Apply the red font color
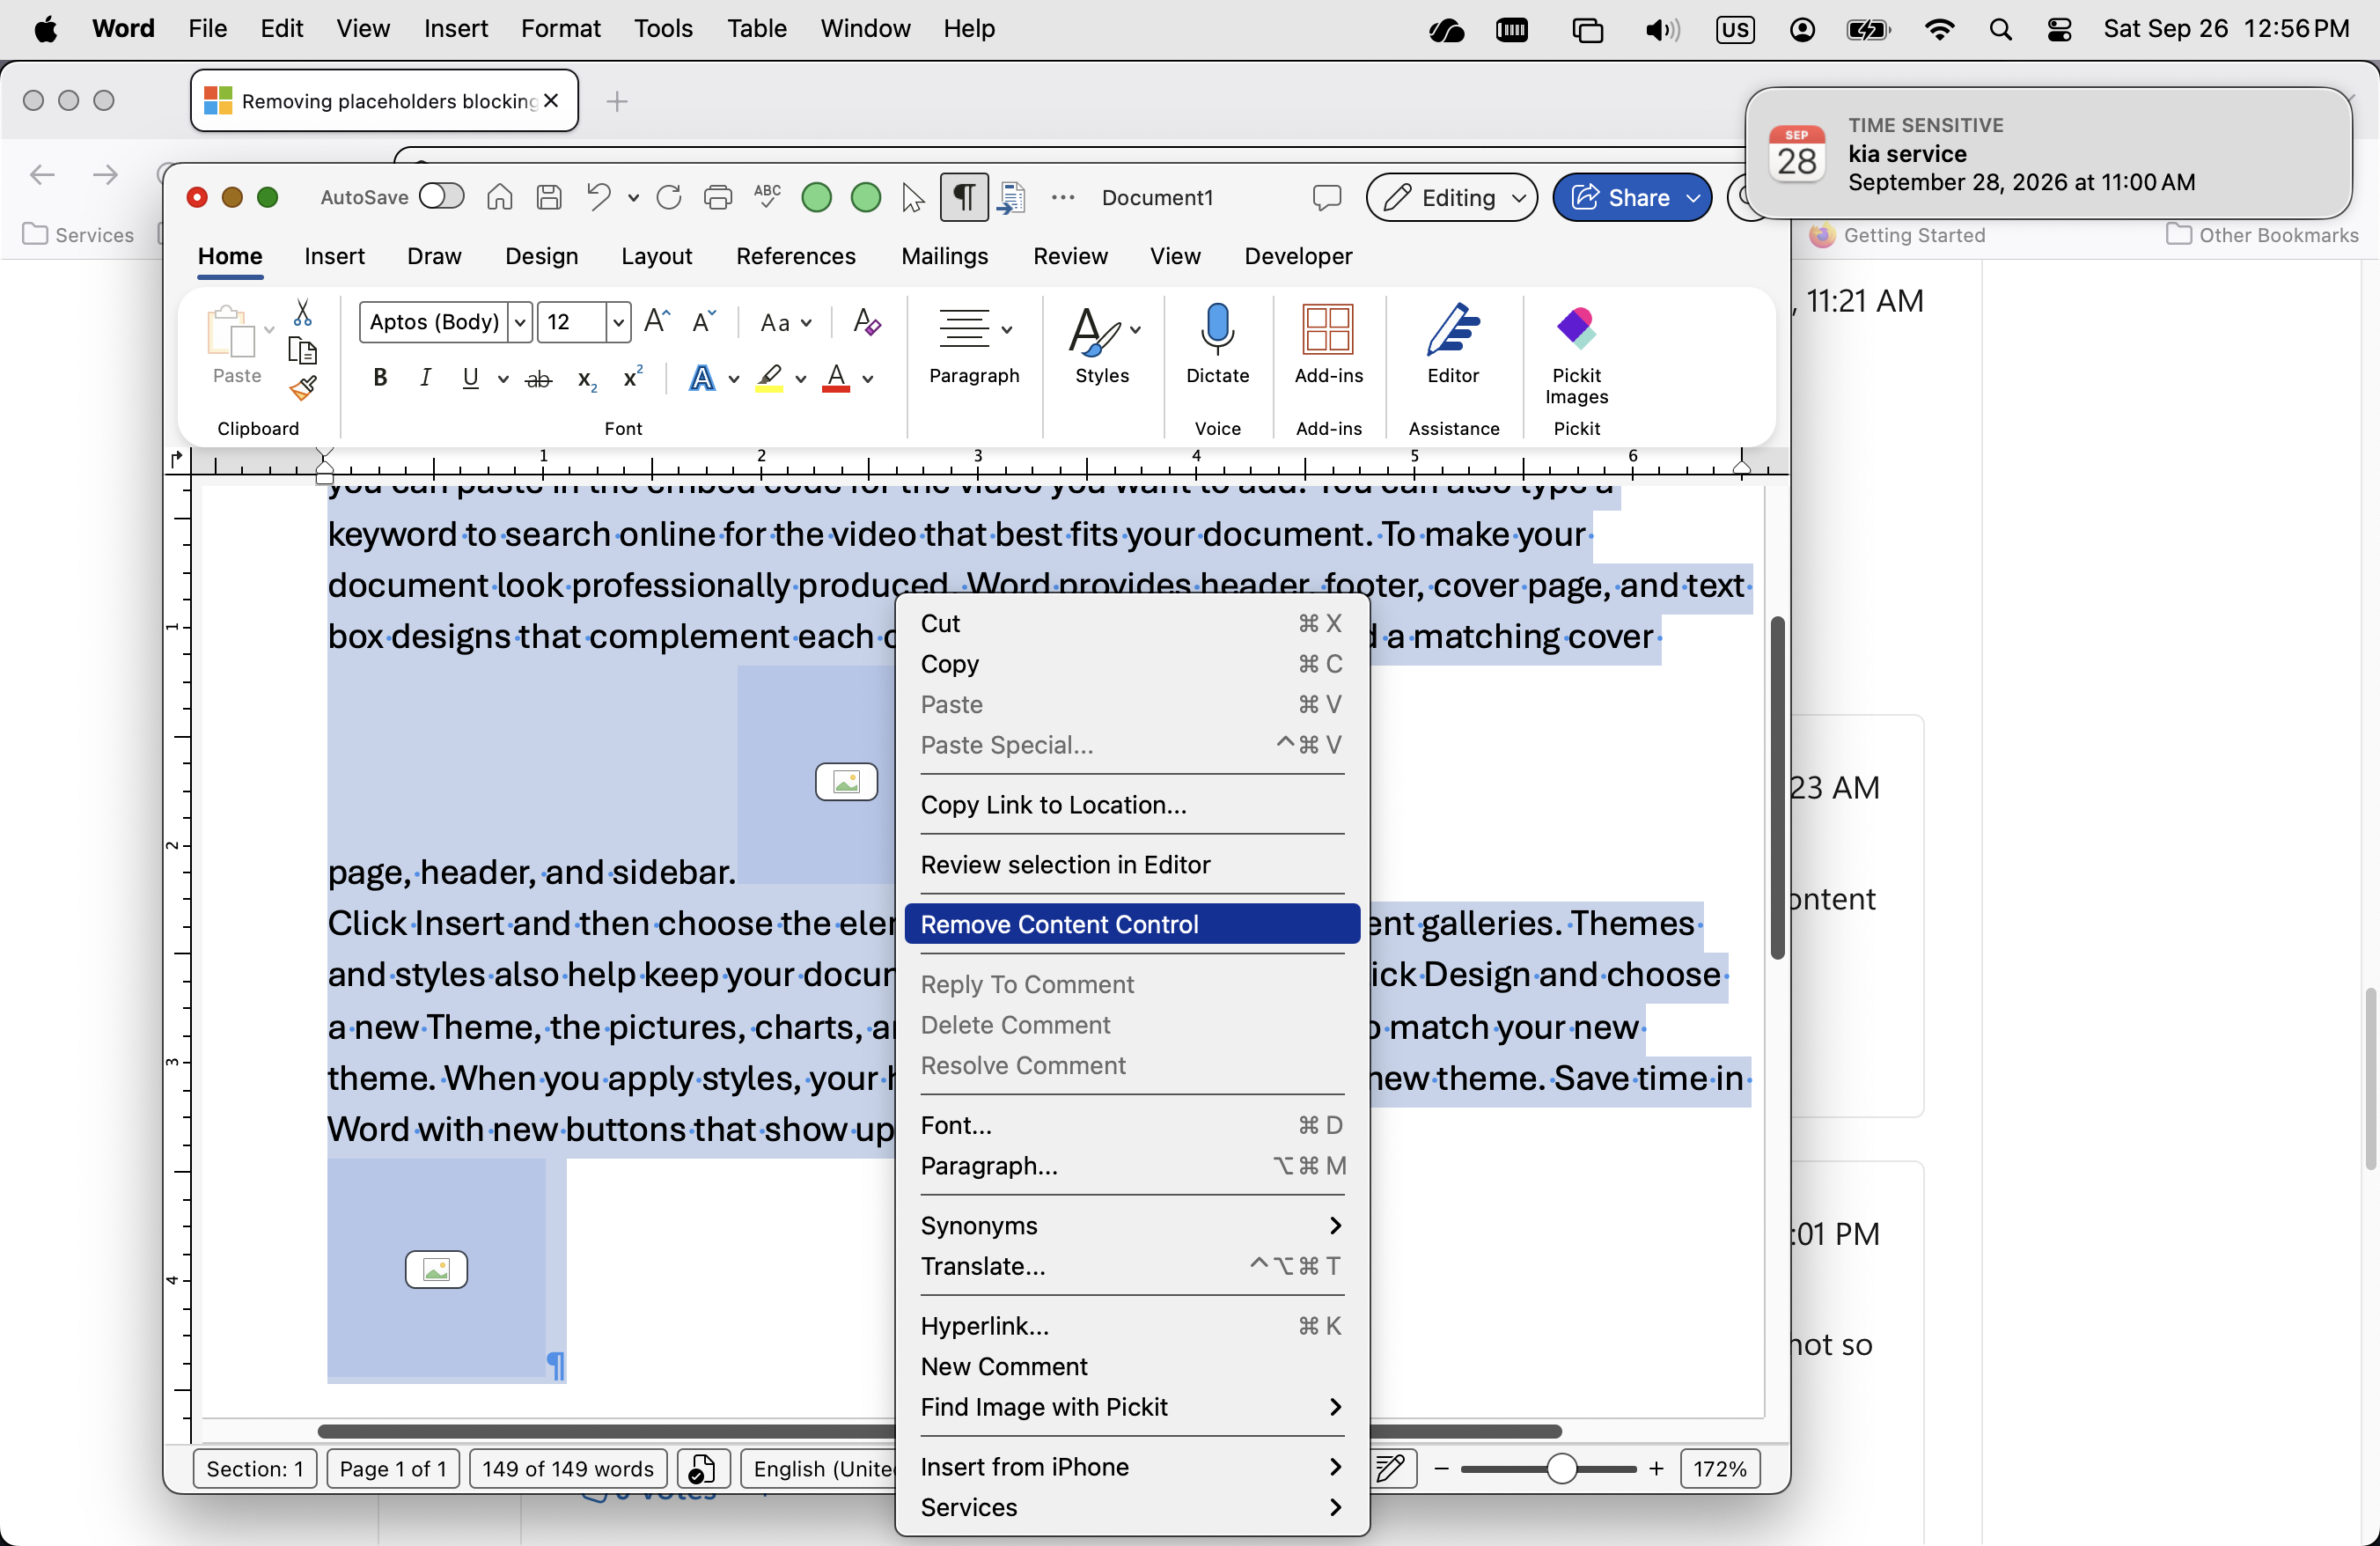Viewport: 2380px width, 1546px height. tap(836, 378)
